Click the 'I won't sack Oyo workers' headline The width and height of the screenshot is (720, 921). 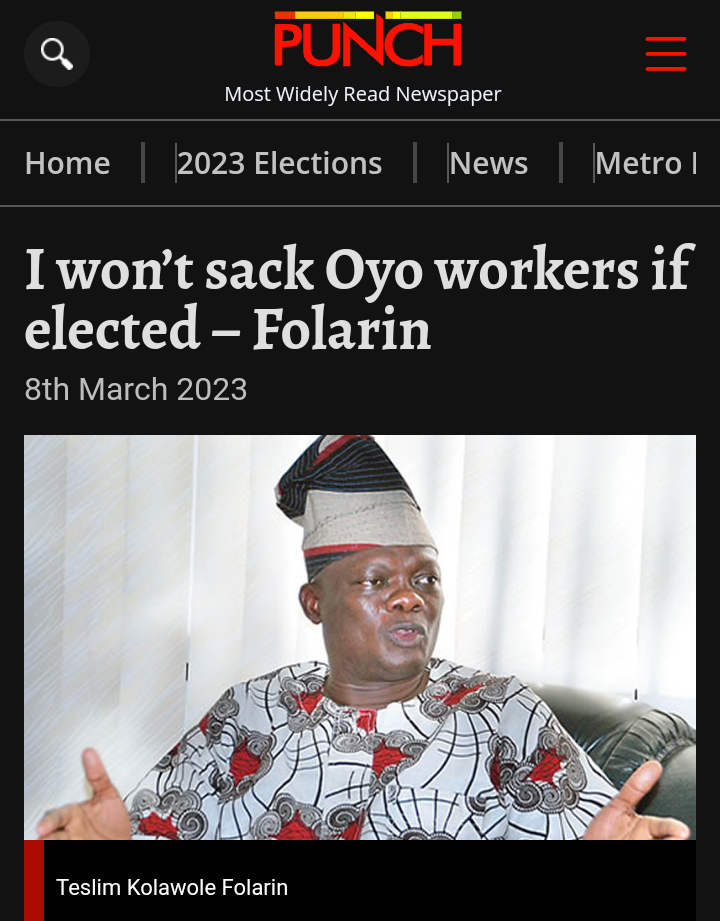click(359, 298)
